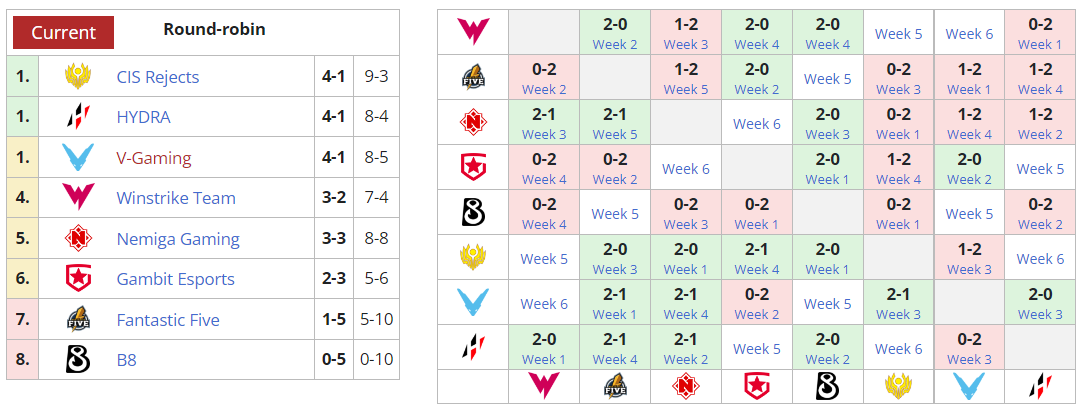The image size is (1081, 410).
Task: Follow the Nemiga Gaming team name link
Action: (178, 239)
